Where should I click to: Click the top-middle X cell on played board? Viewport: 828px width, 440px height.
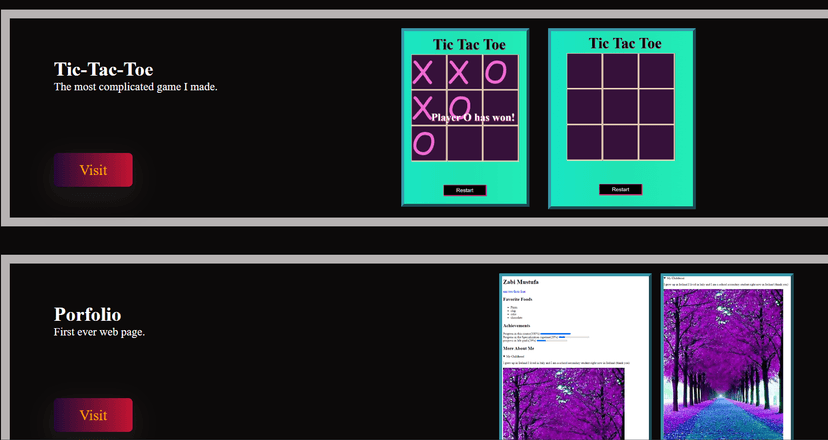pos(464,72)
